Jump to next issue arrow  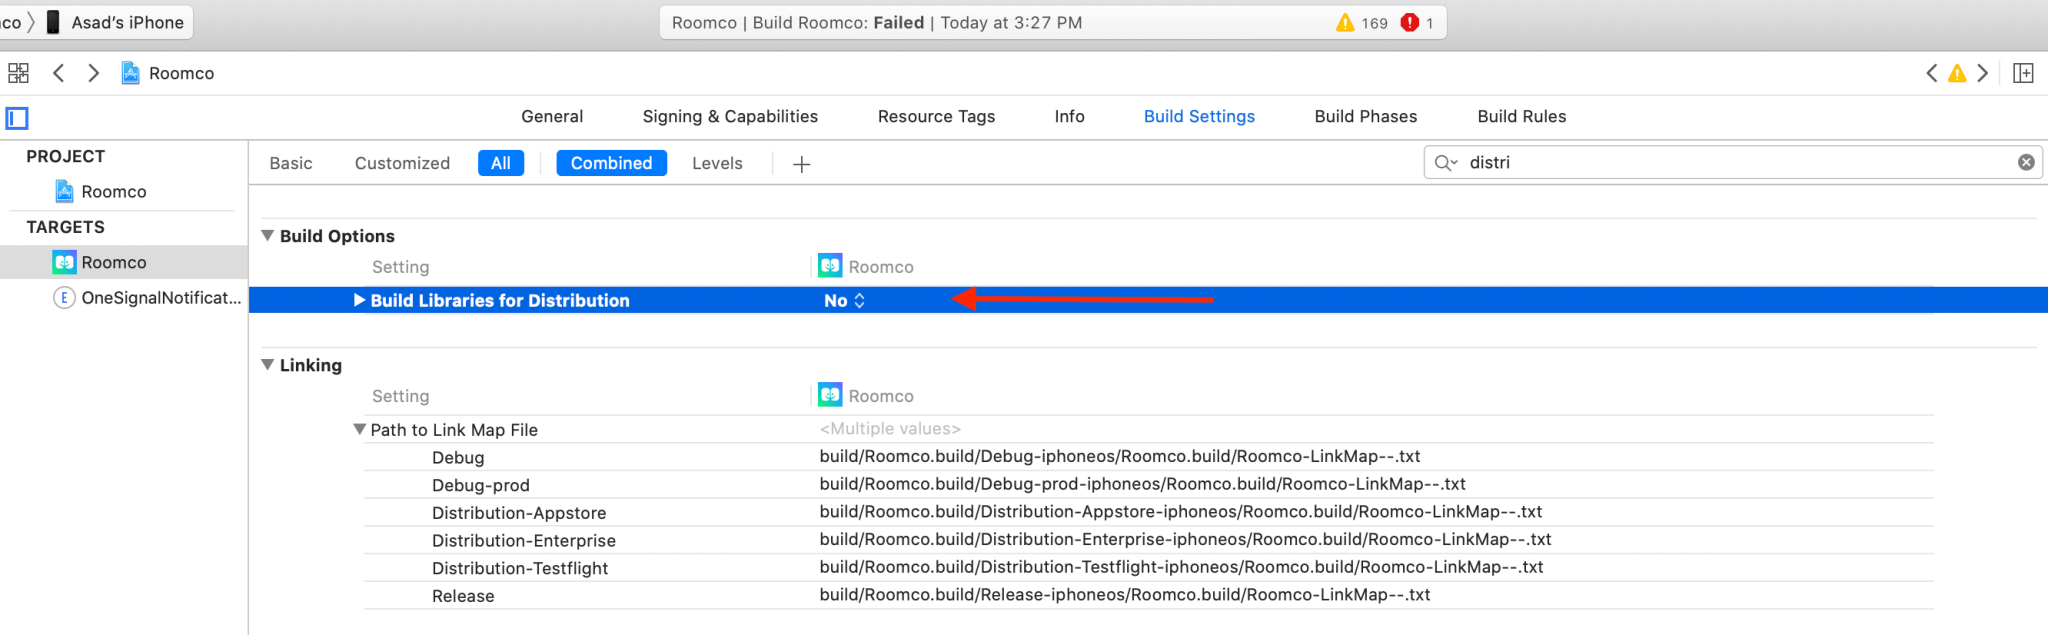(1982, 73)
